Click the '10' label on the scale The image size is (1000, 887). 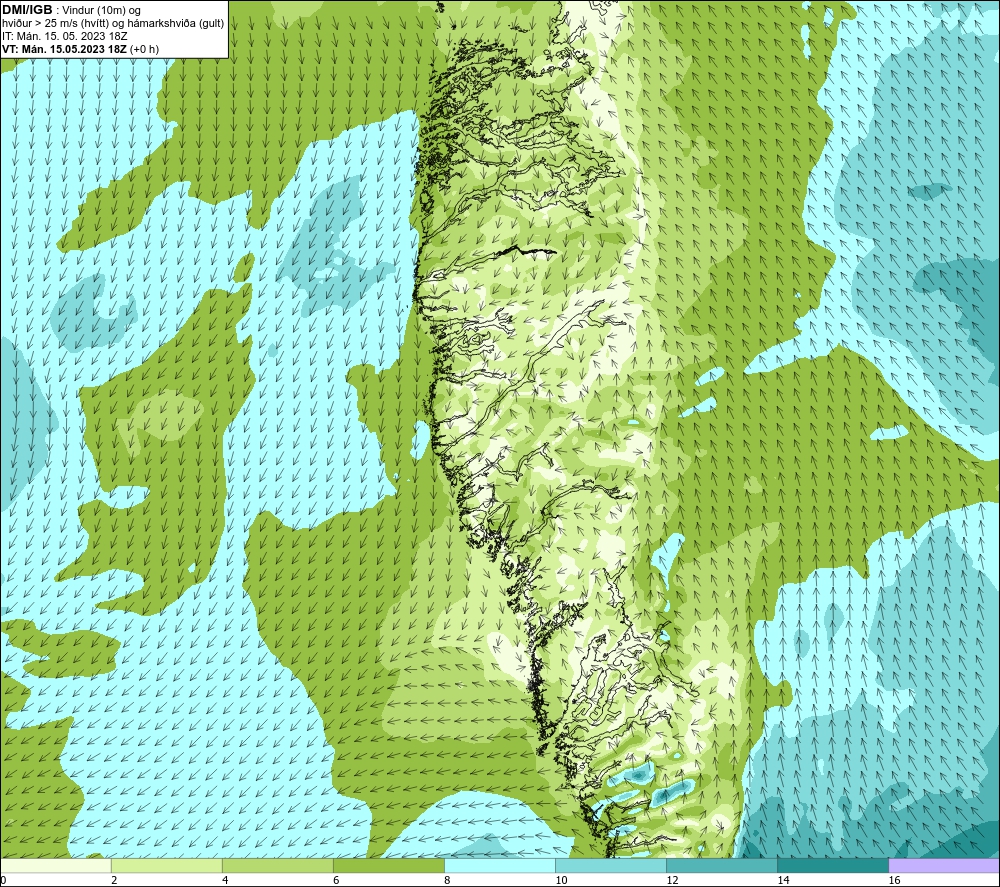(561, 880)
